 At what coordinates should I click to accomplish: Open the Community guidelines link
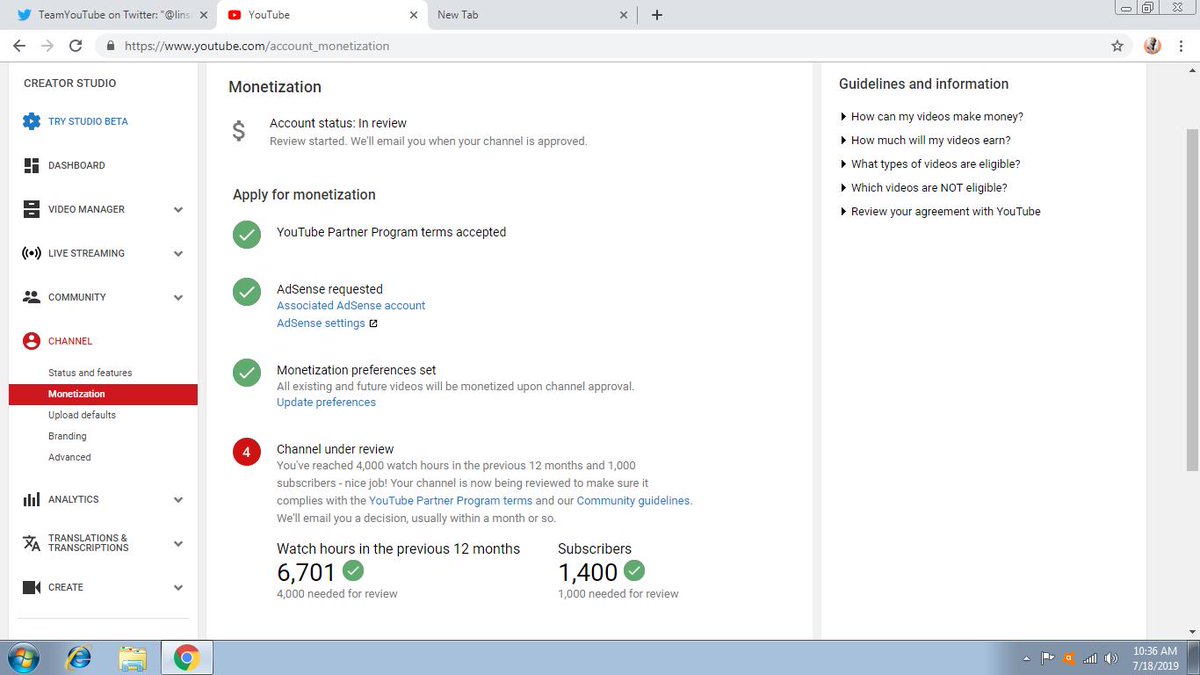633,500
